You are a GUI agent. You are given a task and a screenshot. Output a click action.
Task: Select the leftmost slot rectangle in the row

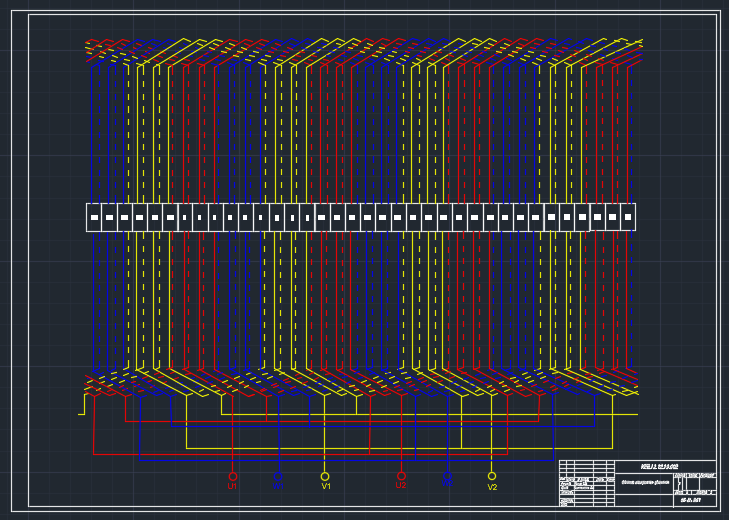click(x=94, y=217)
